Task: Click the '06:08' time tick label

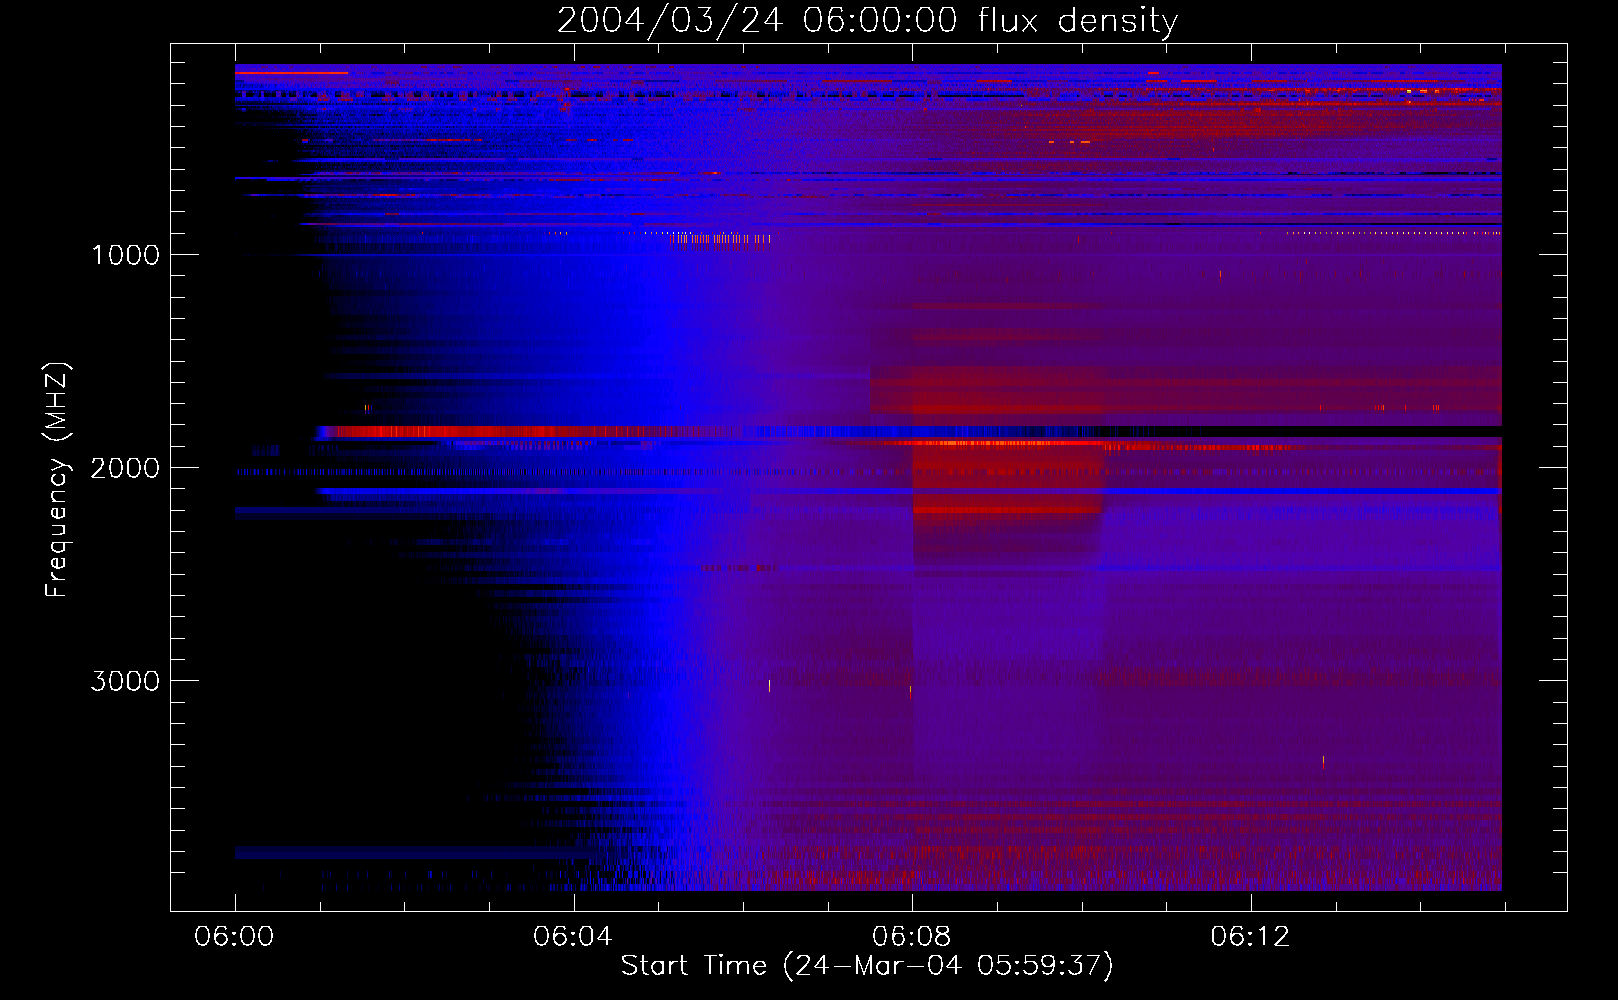Action: tap(912, 937)
